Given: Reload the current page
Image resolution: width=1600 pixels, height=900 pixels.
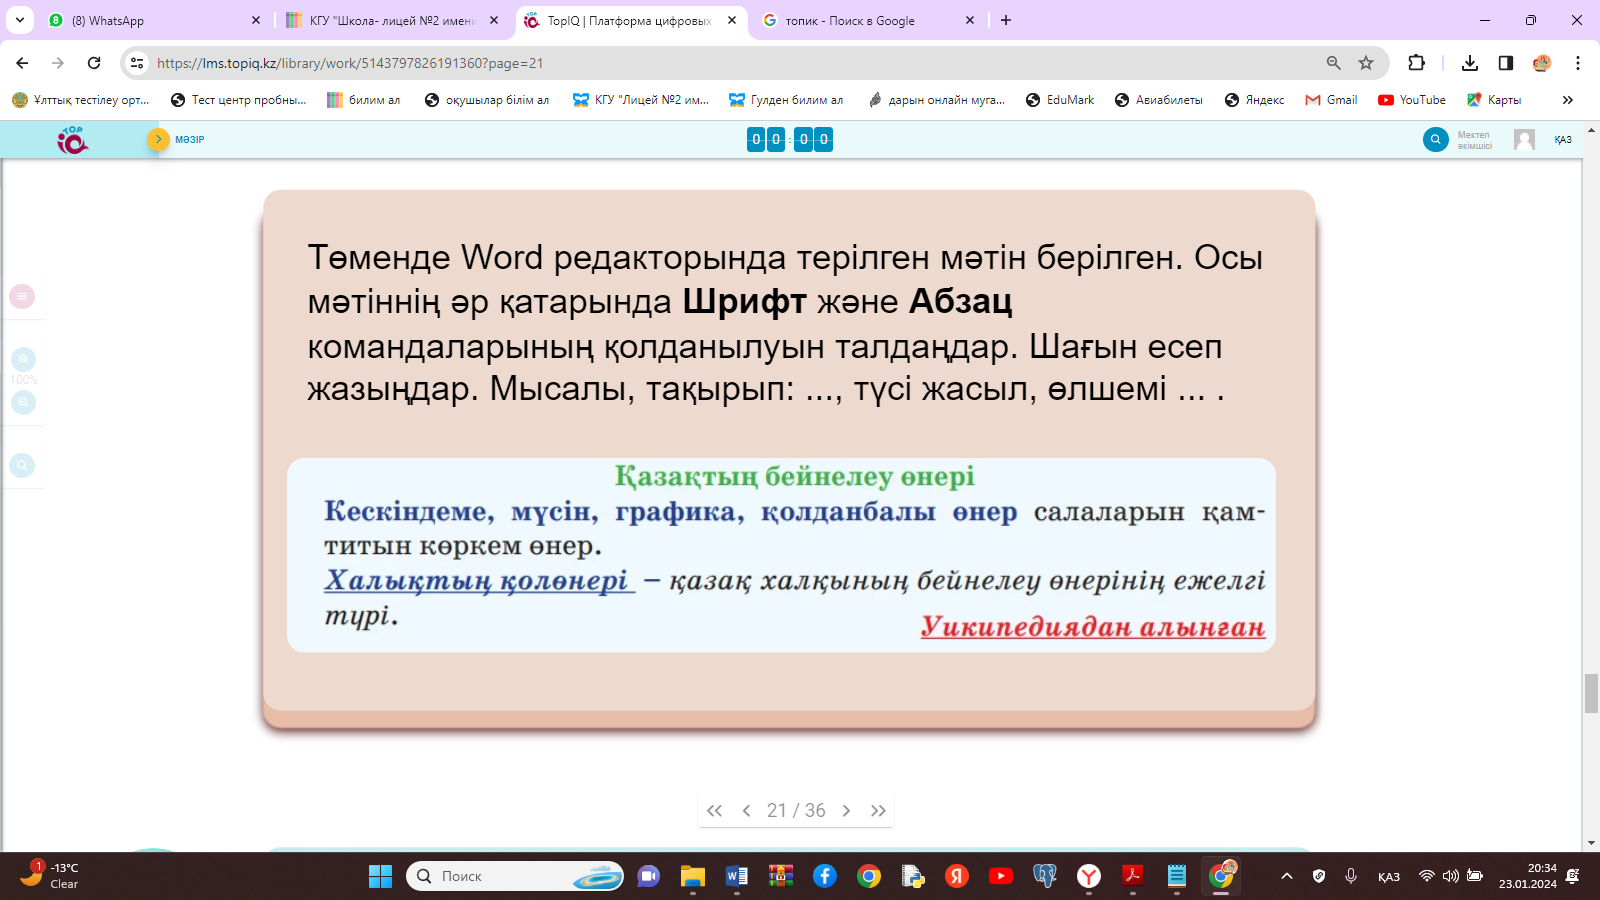Looking at the screenshot, I should pos(94,63).
